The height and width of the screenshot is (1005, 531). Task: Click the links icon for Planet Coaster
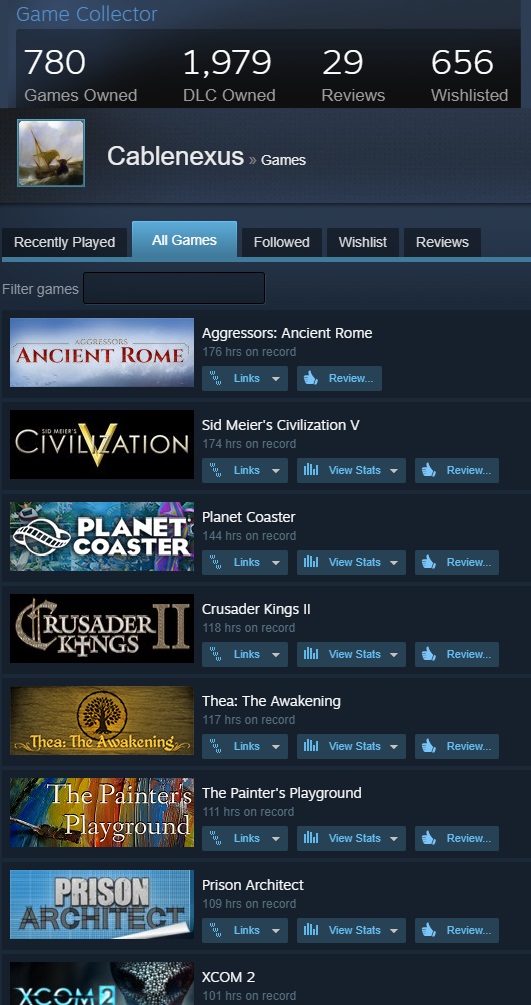216,562
